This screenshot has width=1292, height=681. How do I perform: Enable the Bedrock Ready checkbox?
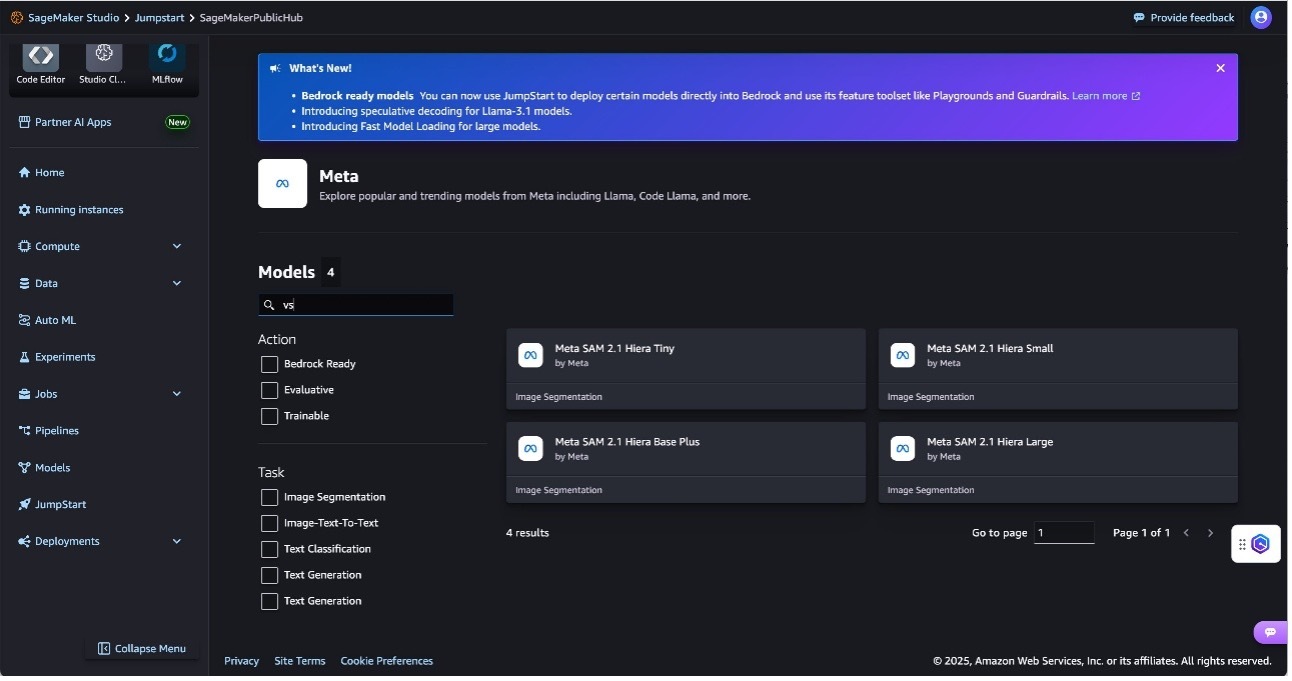(269, 365)
